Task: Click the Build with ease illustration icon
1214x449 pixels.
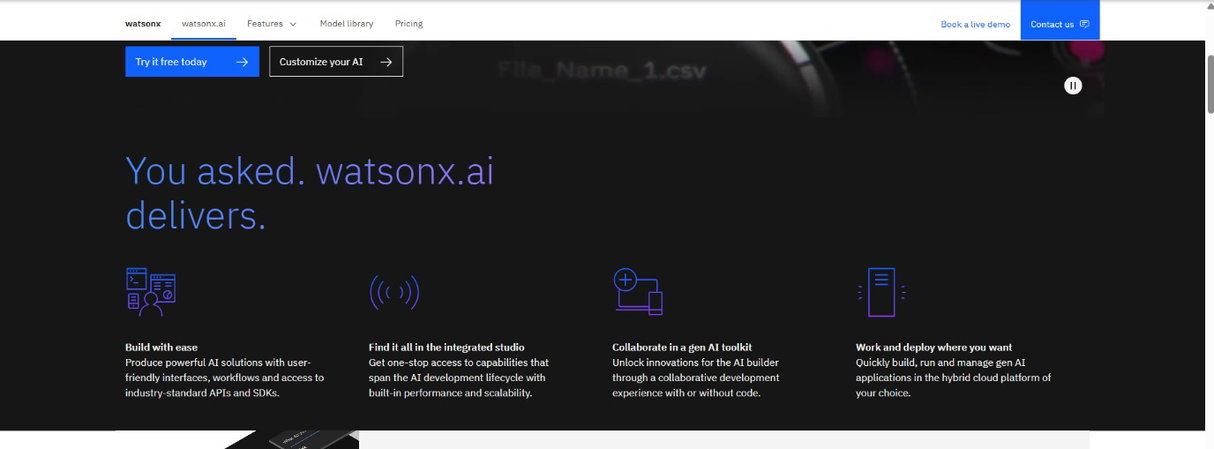Action: point(151,291)
